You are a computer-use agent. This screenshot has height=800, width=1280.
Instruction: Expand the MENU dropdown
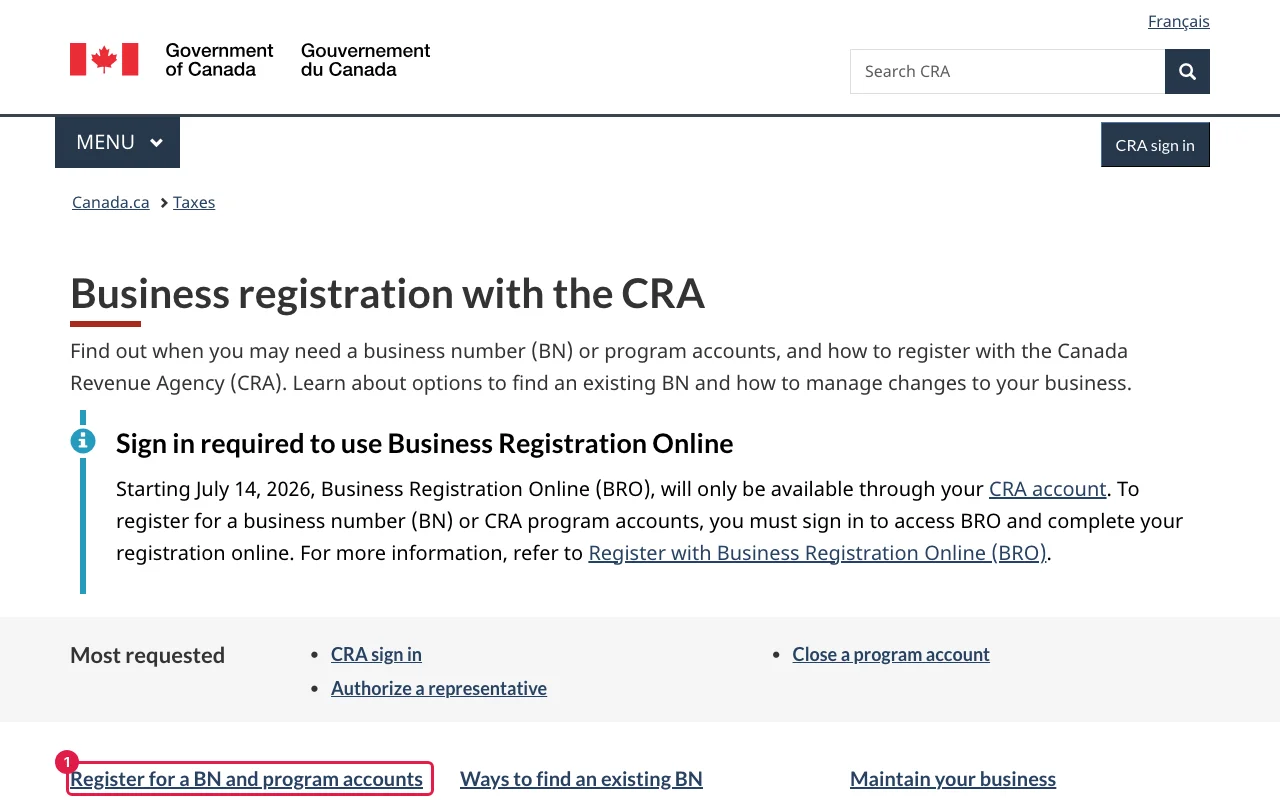[118, 142]
